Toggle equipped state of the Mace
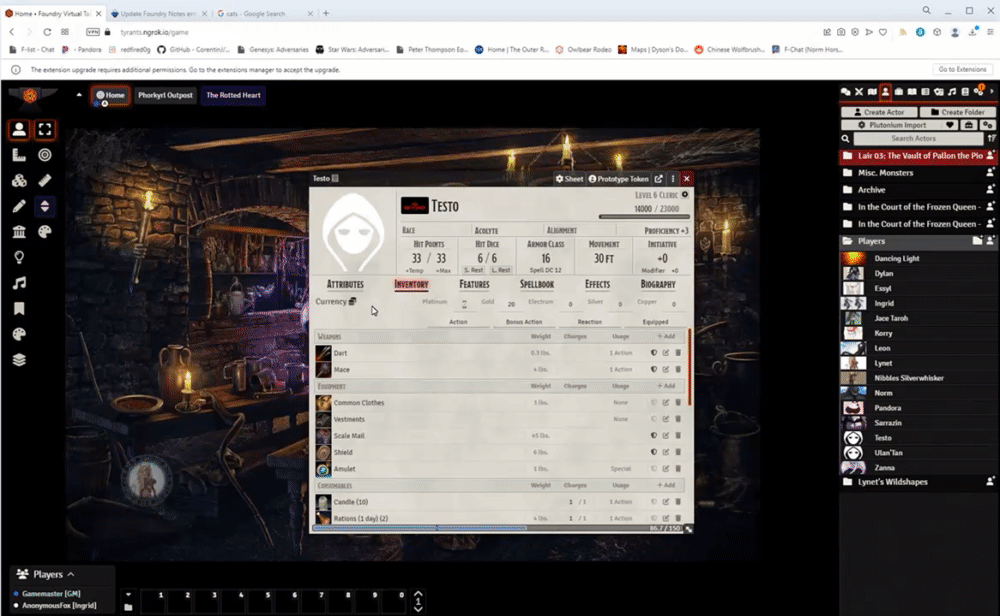Screen dimensions: 1000x616 tap(654, 369)
